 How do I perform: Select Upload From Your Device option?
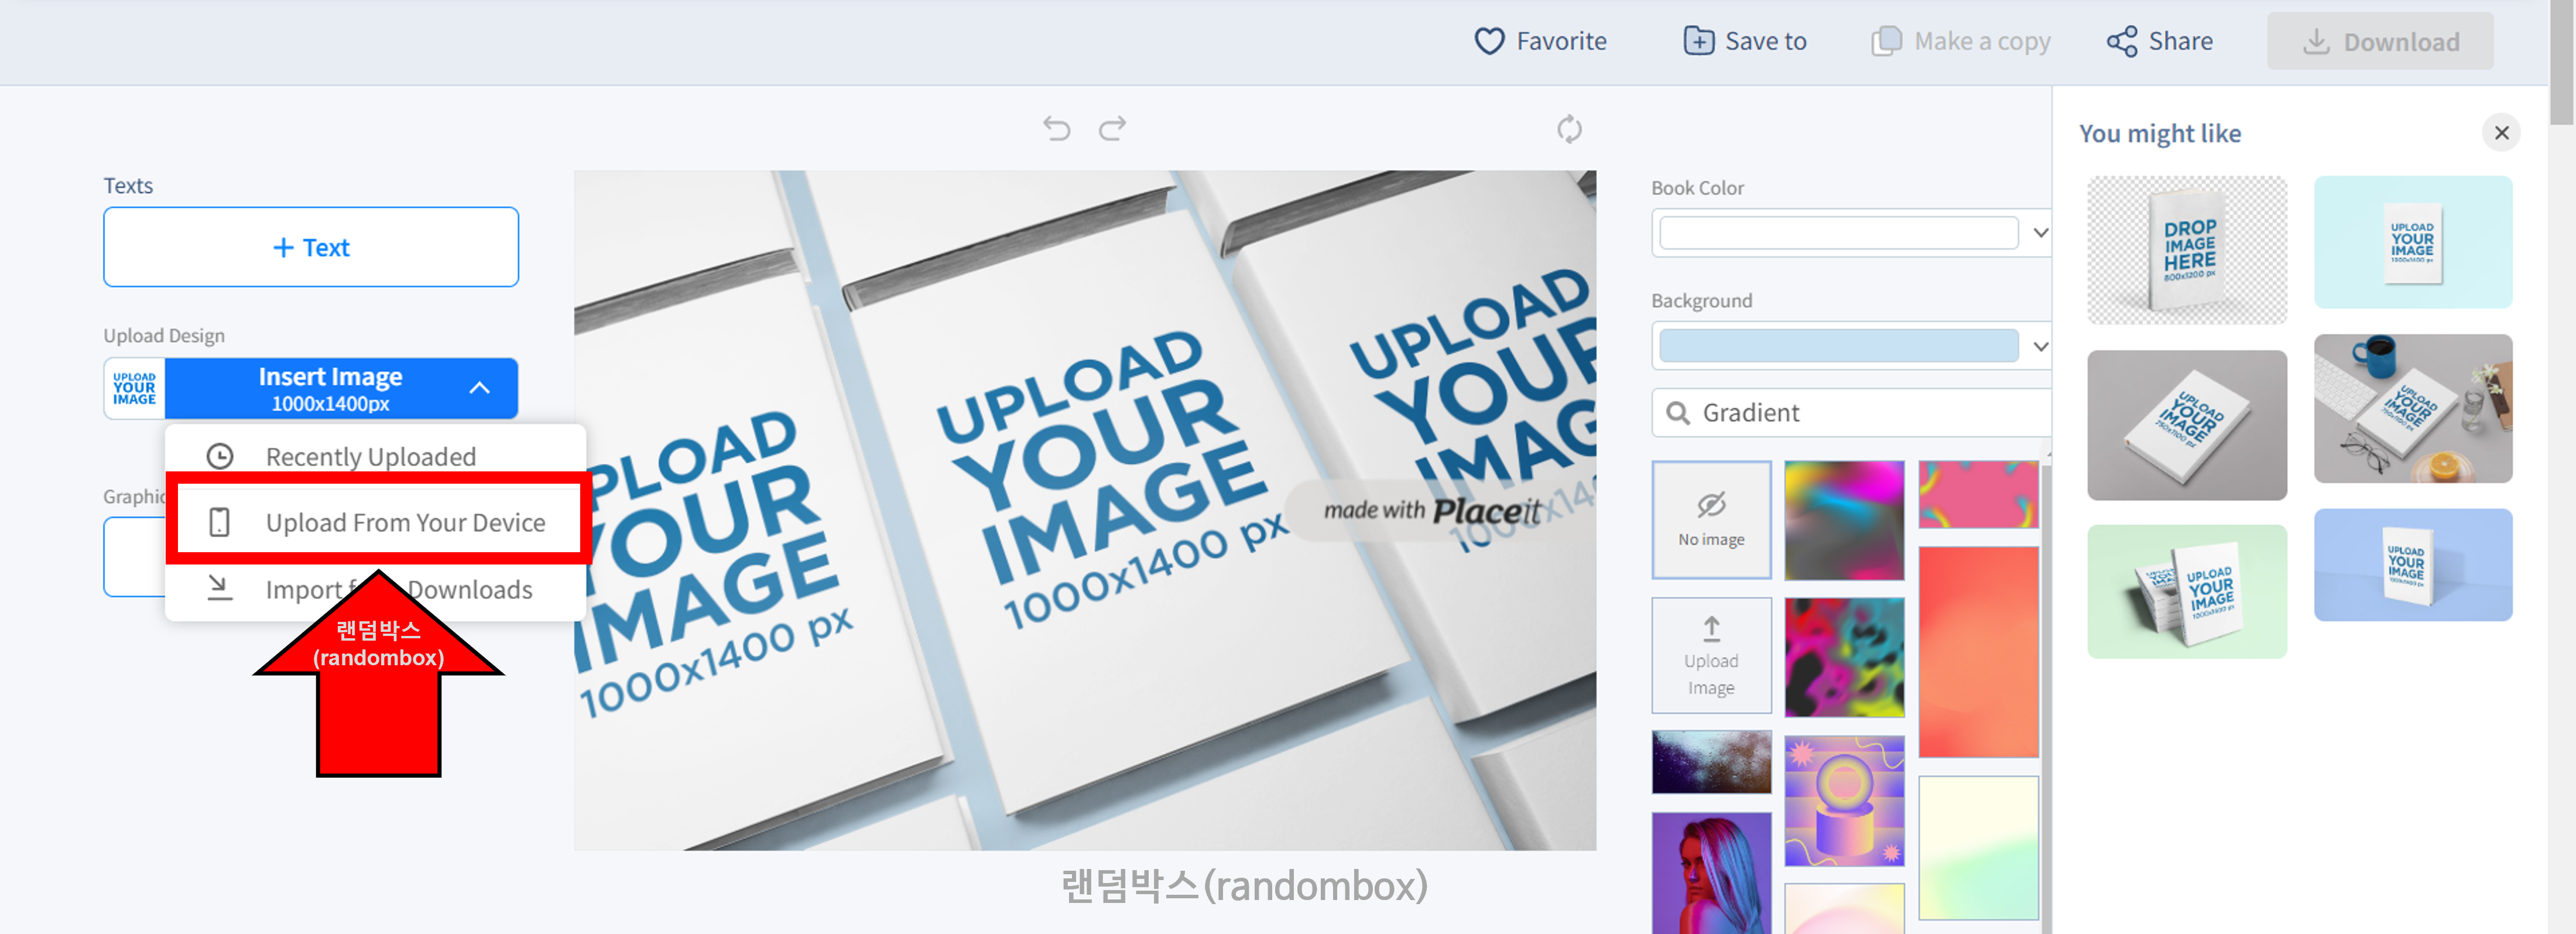tap(405, 522)
